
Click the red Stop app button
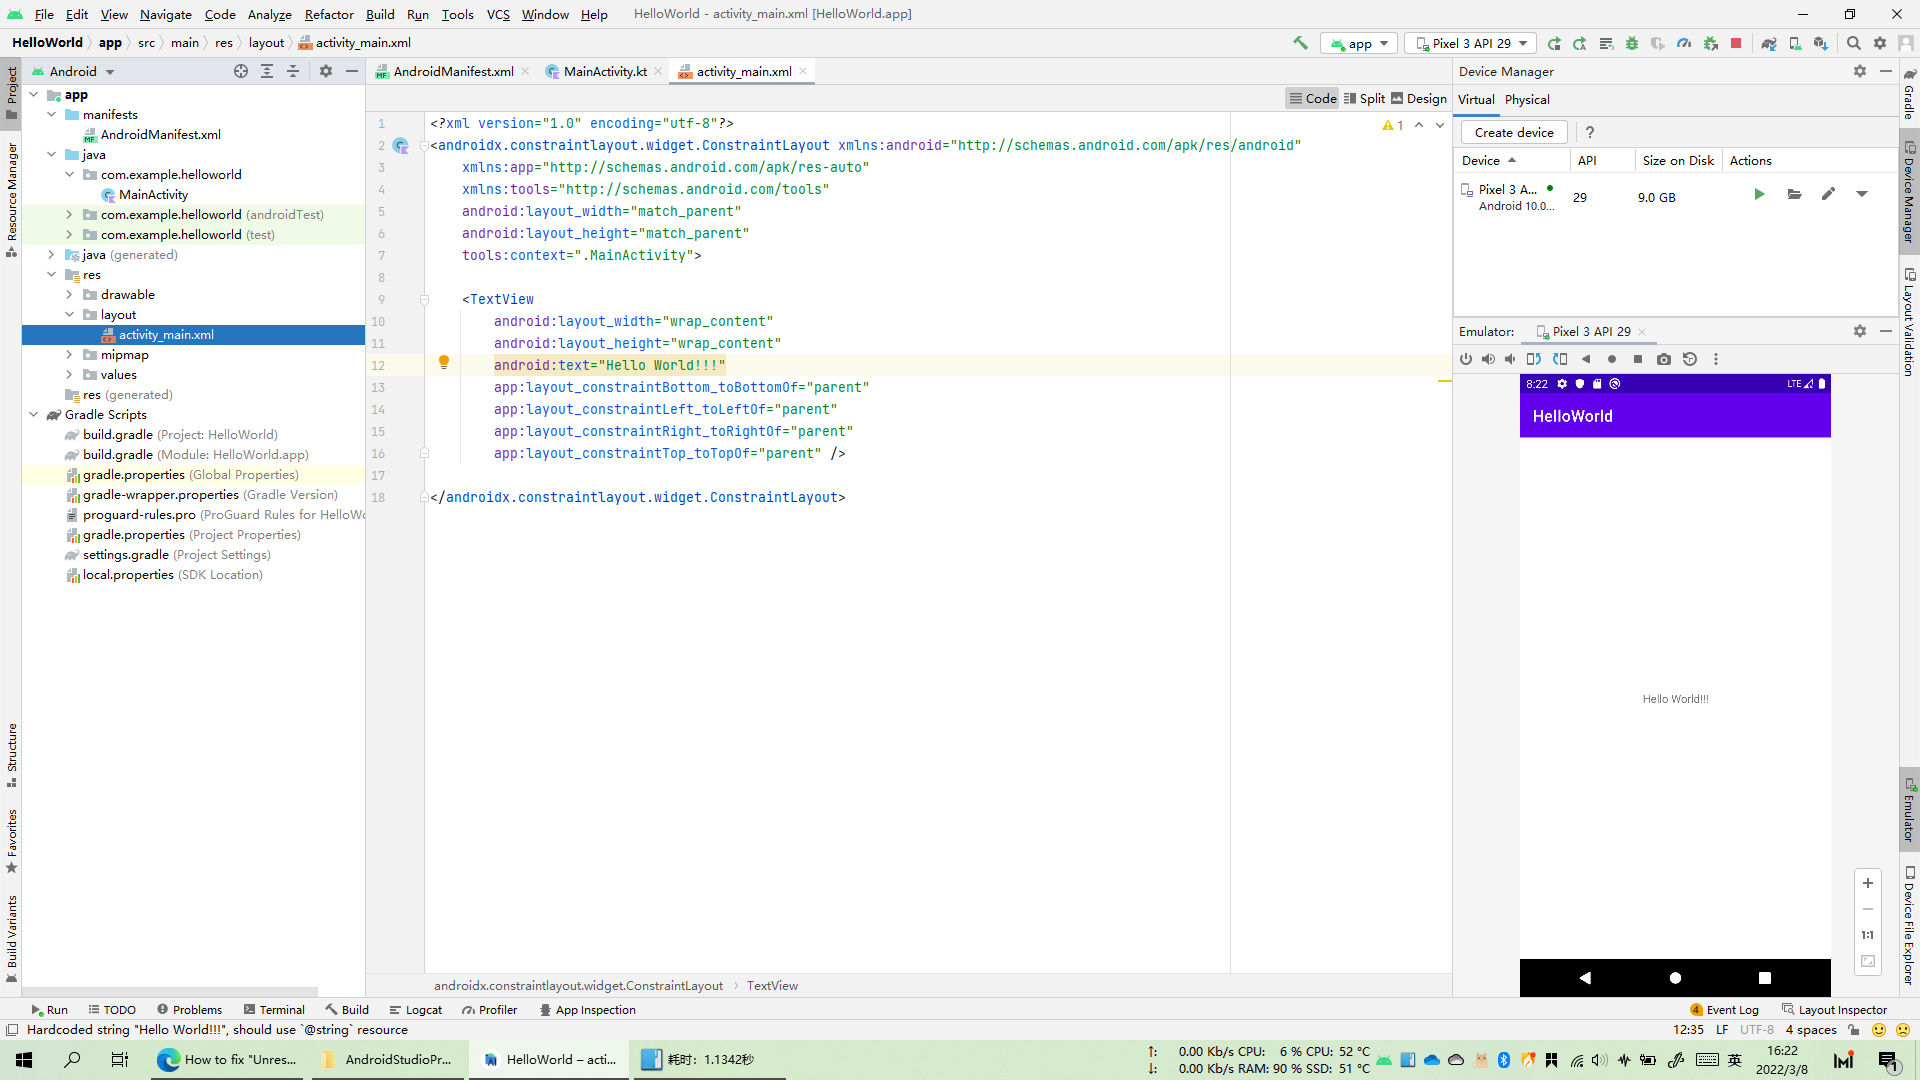(x=1736, y=43)
